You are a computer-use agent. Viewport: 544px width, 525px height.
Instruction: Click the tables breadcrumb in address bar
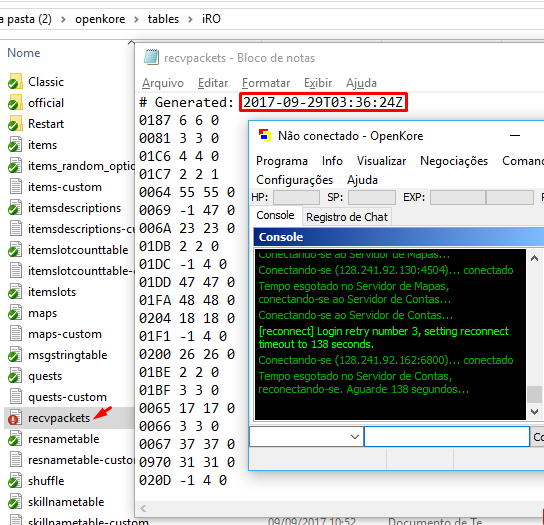click(x=163, y=19)
